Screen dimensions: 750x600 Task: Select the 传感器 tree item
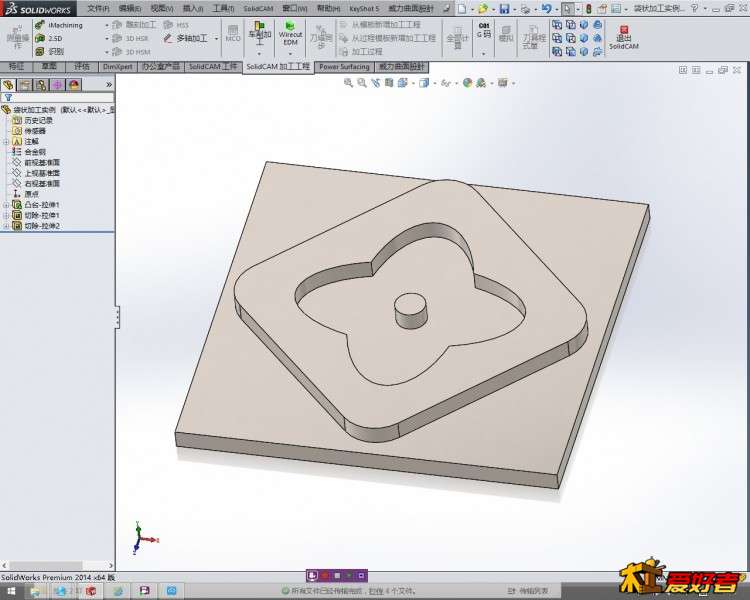pos(30,131)
